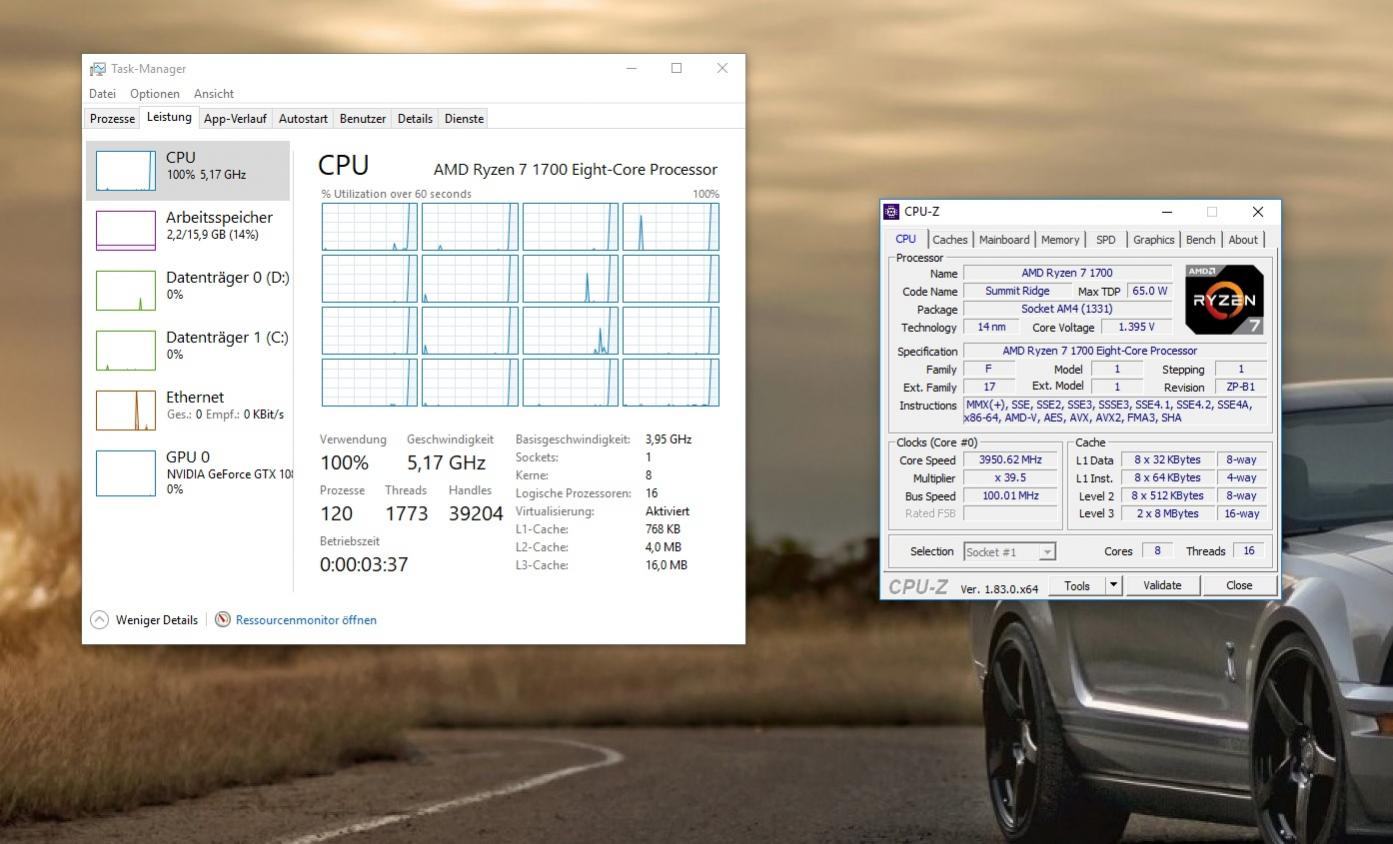Open the Ressourcenmonitor öffnen link

(306, 620)
